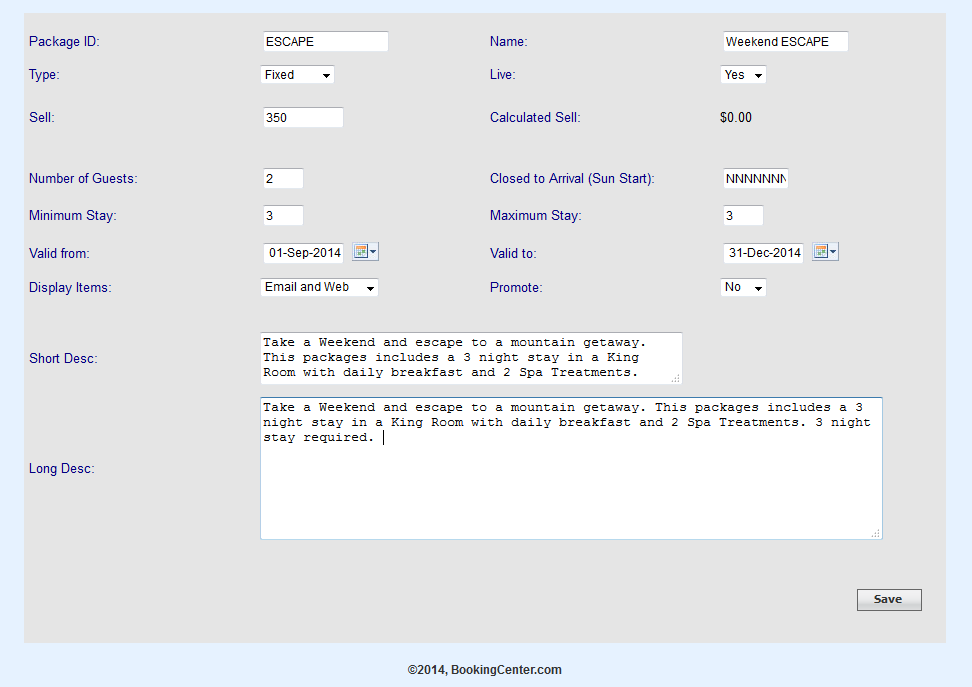Click the Calculated Sell label
Screen dimensions: 972x687
pos(535,117)
